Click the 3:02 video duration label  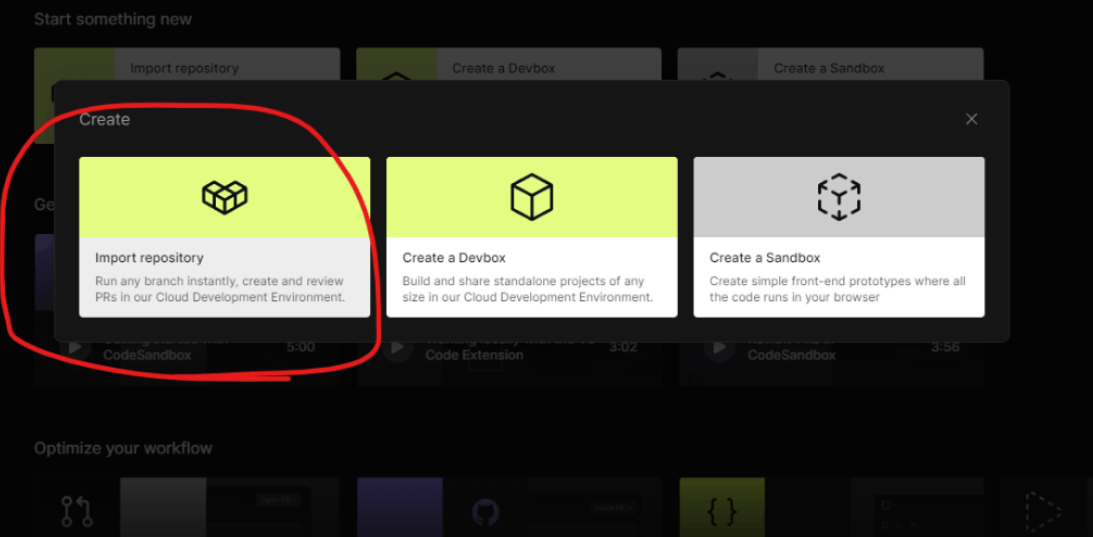coord(622,347)
